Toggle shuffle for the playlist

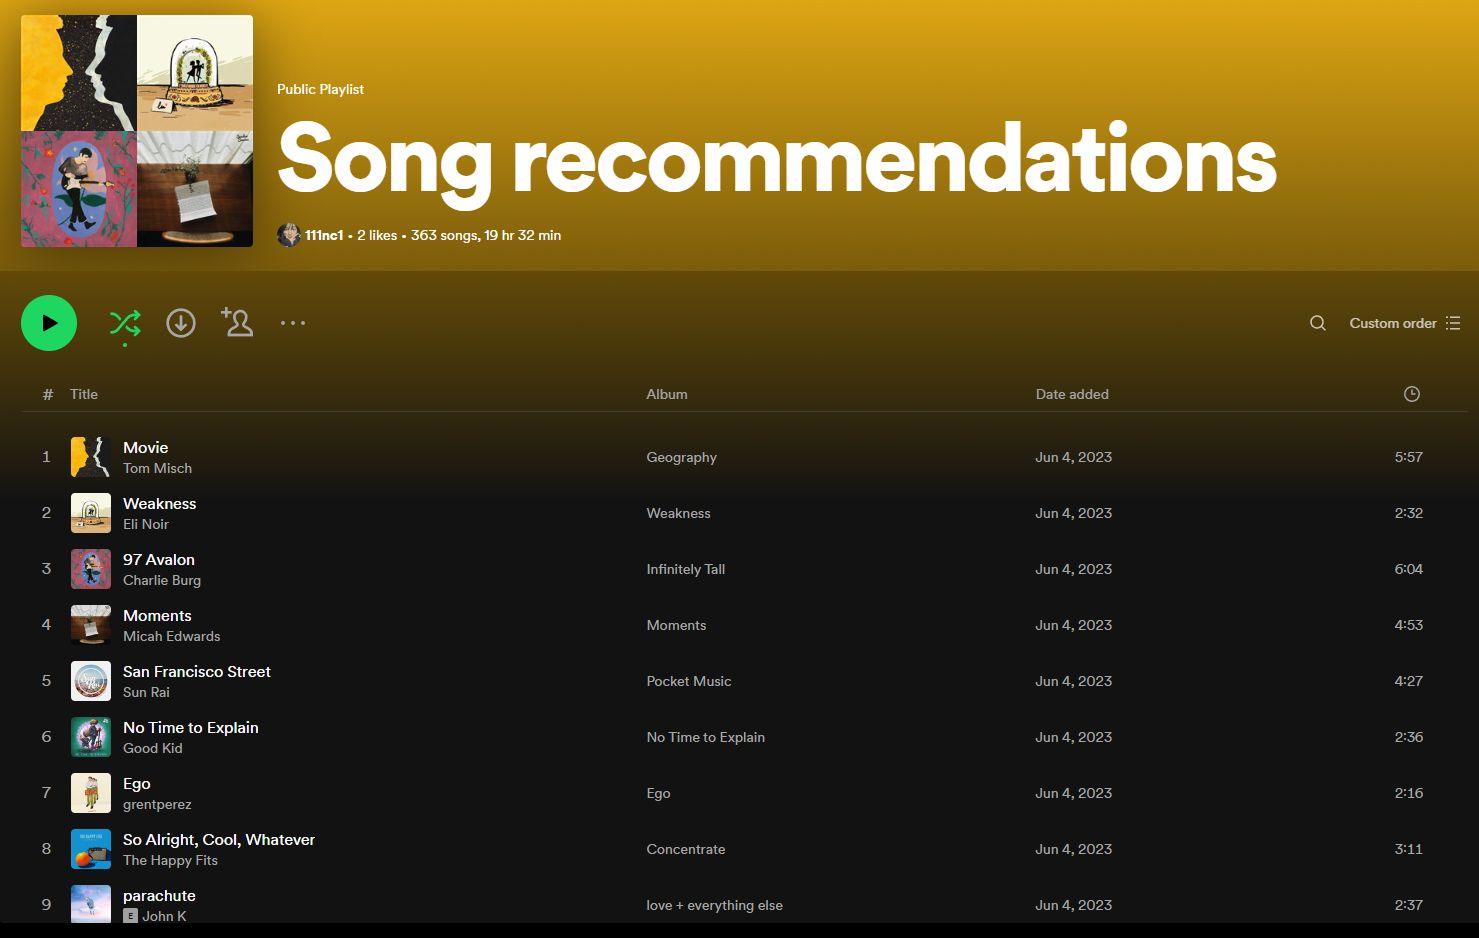click(x=125, y=323)
